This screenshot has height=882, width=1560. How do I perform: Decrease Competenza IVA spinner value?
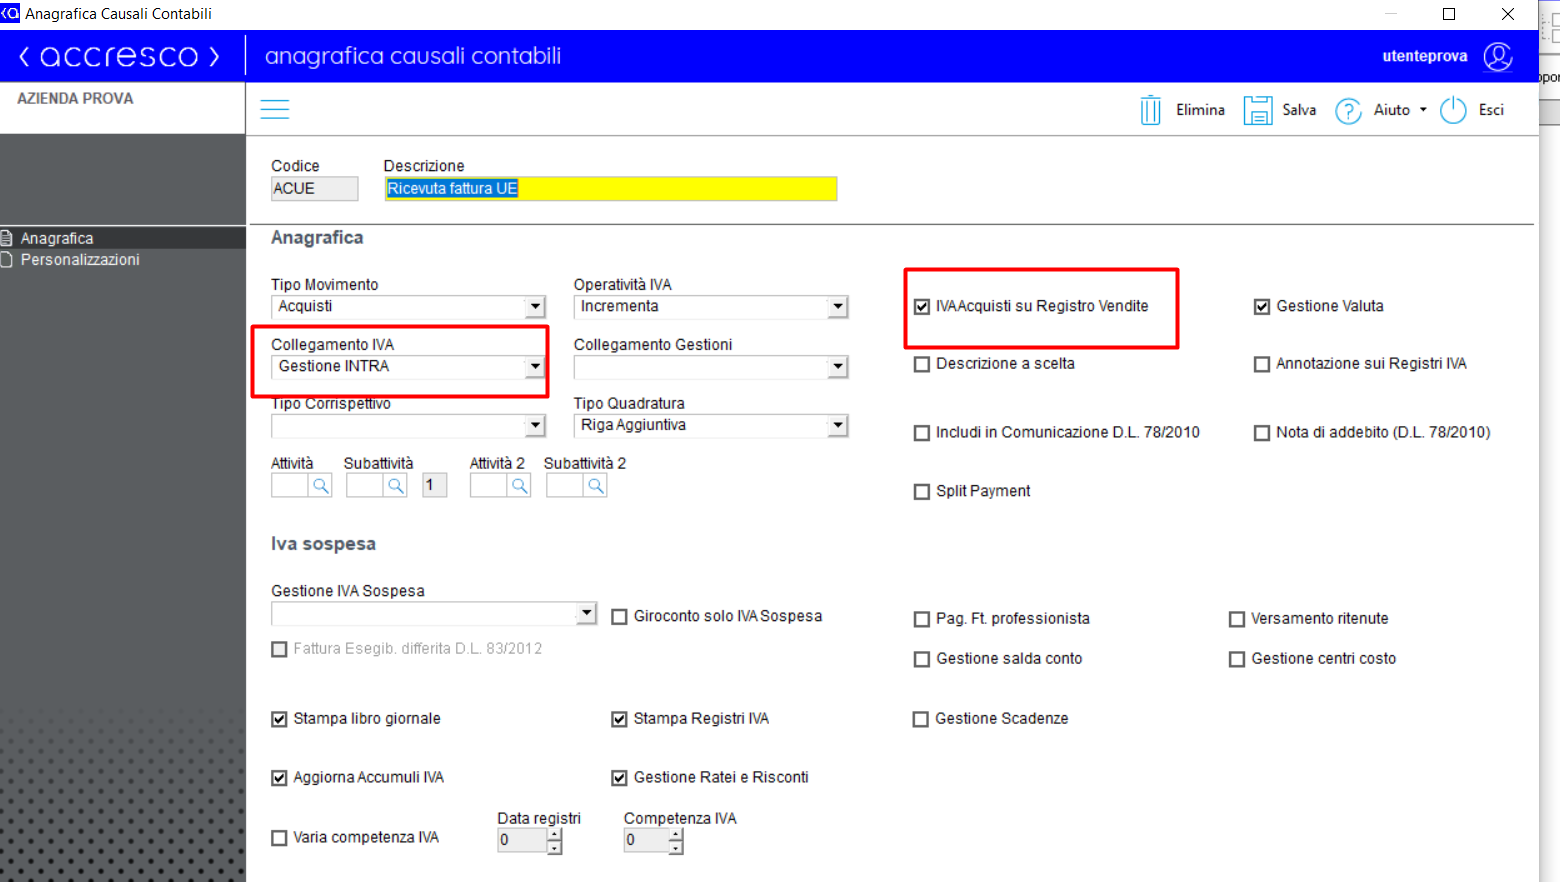click(676, 848)
